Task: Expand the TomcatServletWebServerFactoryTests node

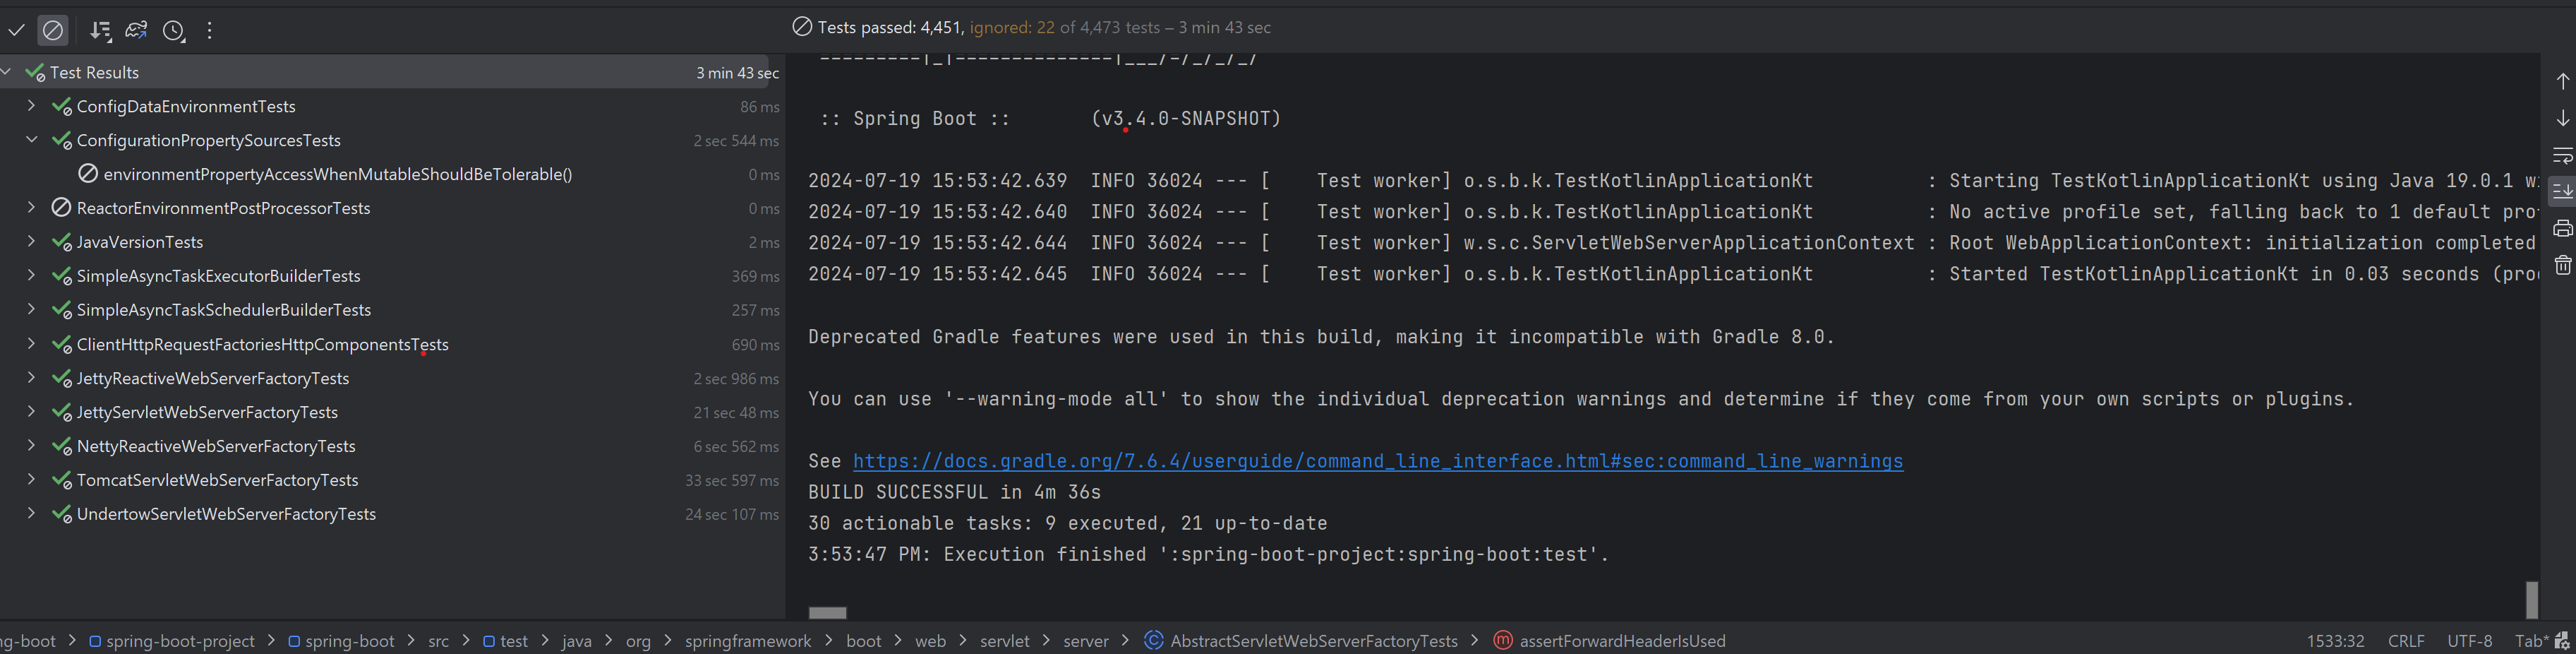Action: tap(31, 480)
